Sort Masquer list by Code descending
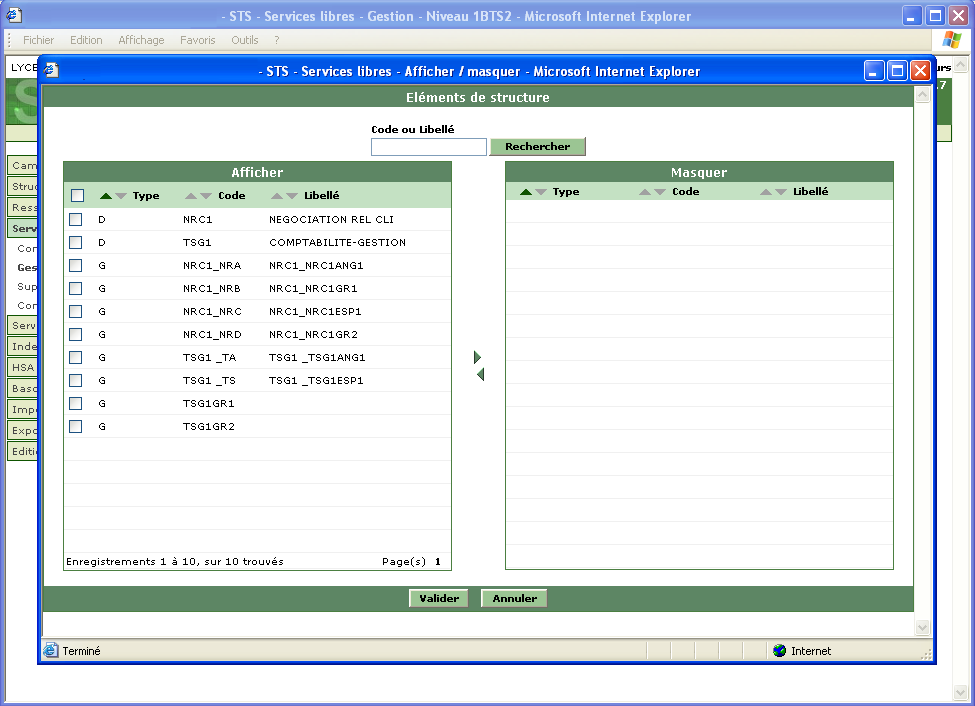Image resolution: width=975 pixels, height=706 pixels. tap(660, 192)
